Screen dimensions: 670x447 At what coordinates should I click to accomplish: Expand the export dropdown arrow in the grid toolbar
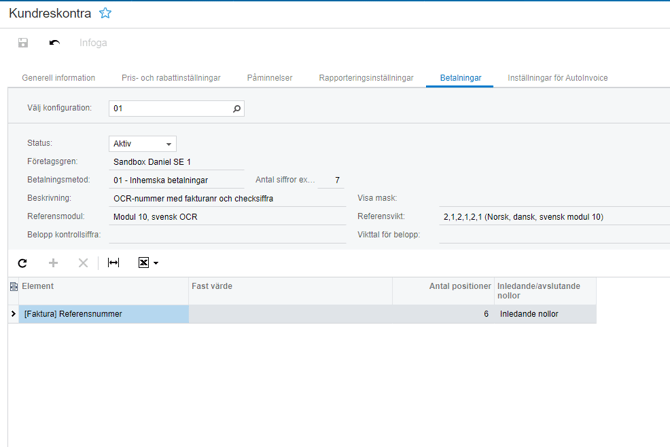click(x=157, y=264)
